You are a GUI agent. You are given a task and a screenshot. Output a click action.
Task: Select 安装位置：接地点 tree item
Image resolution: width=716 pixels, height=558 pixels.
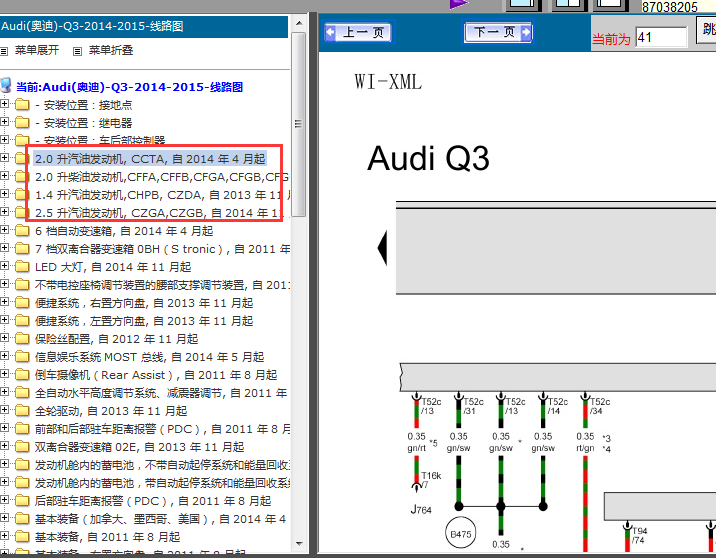point(84,105)
